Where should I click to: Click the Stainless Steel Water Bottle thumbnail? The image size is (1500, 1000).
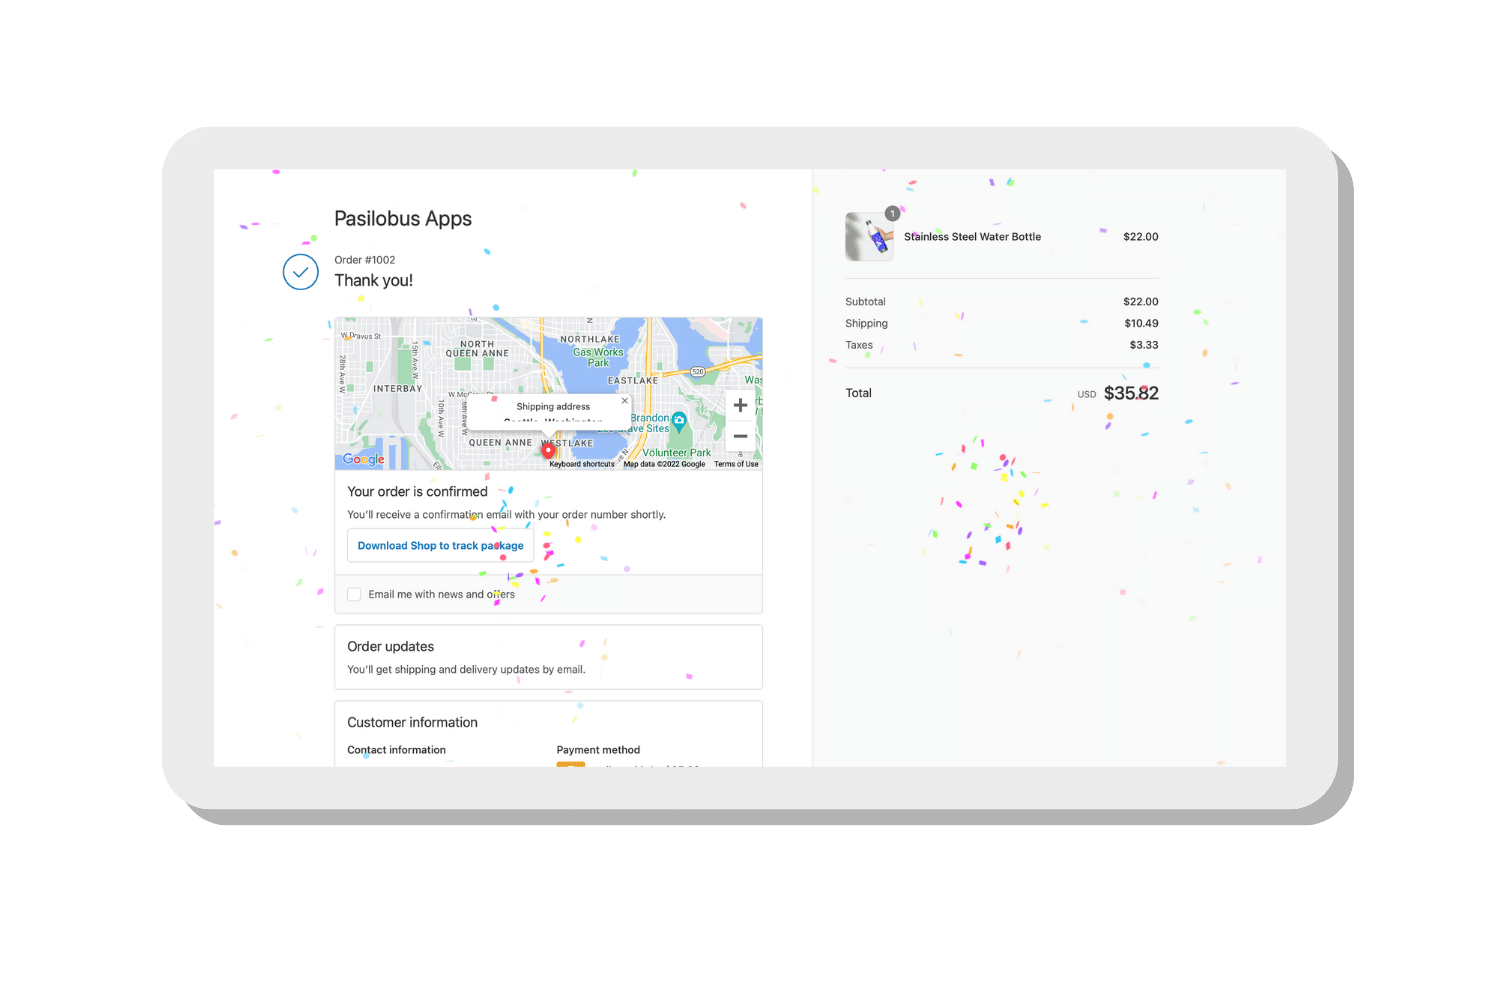pyautogui.click(x=868, y=237)
